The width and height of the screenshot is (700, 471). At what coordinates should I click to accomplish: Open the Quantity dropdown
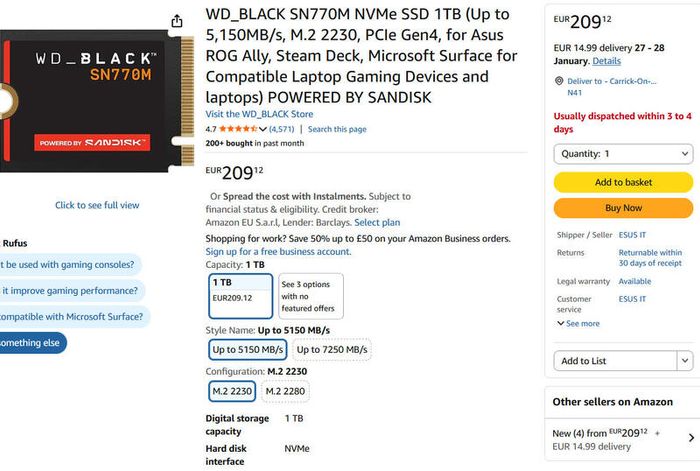tap(623, 154)
